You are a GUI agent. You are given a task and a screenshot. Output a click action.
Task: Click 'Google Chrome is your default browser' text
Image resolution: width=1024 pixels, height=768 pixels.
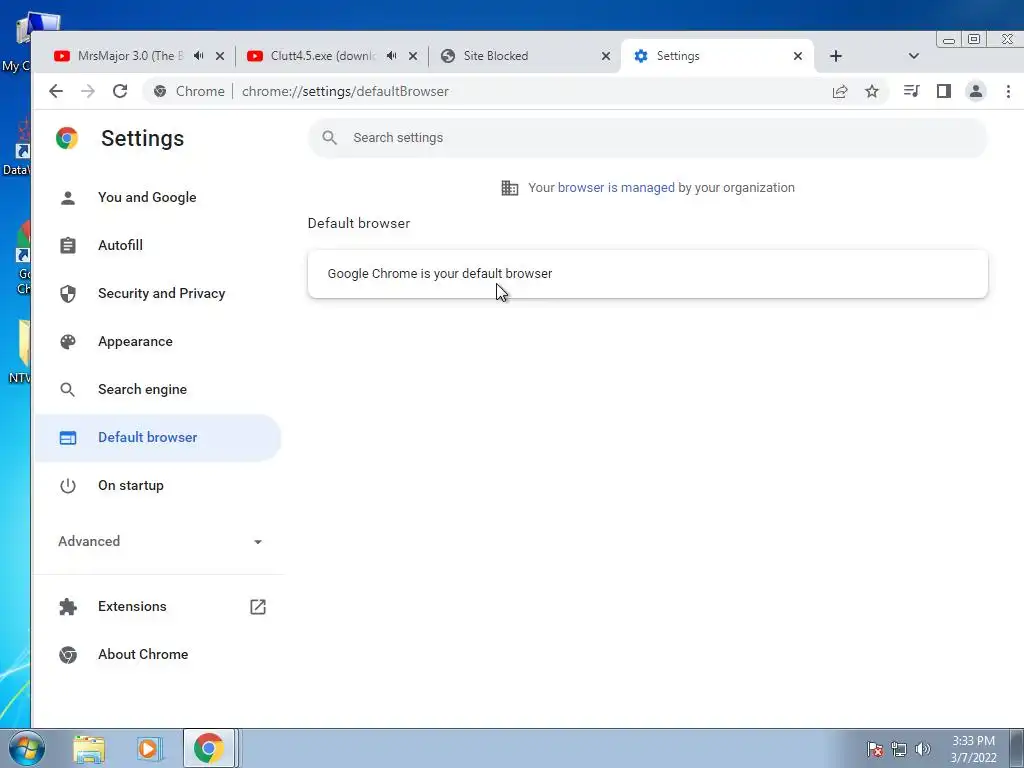440,274
